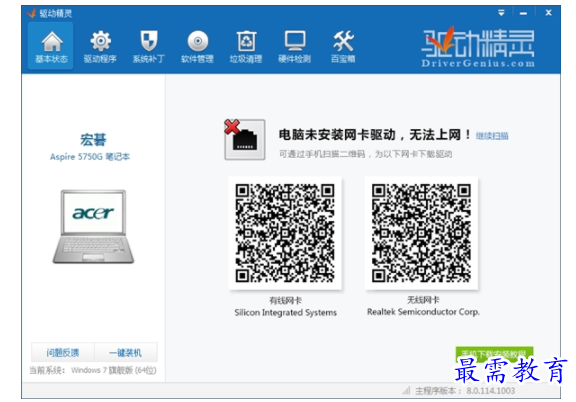
Task: Minimize the 驱动精灵 window
Action: [523, 13]
